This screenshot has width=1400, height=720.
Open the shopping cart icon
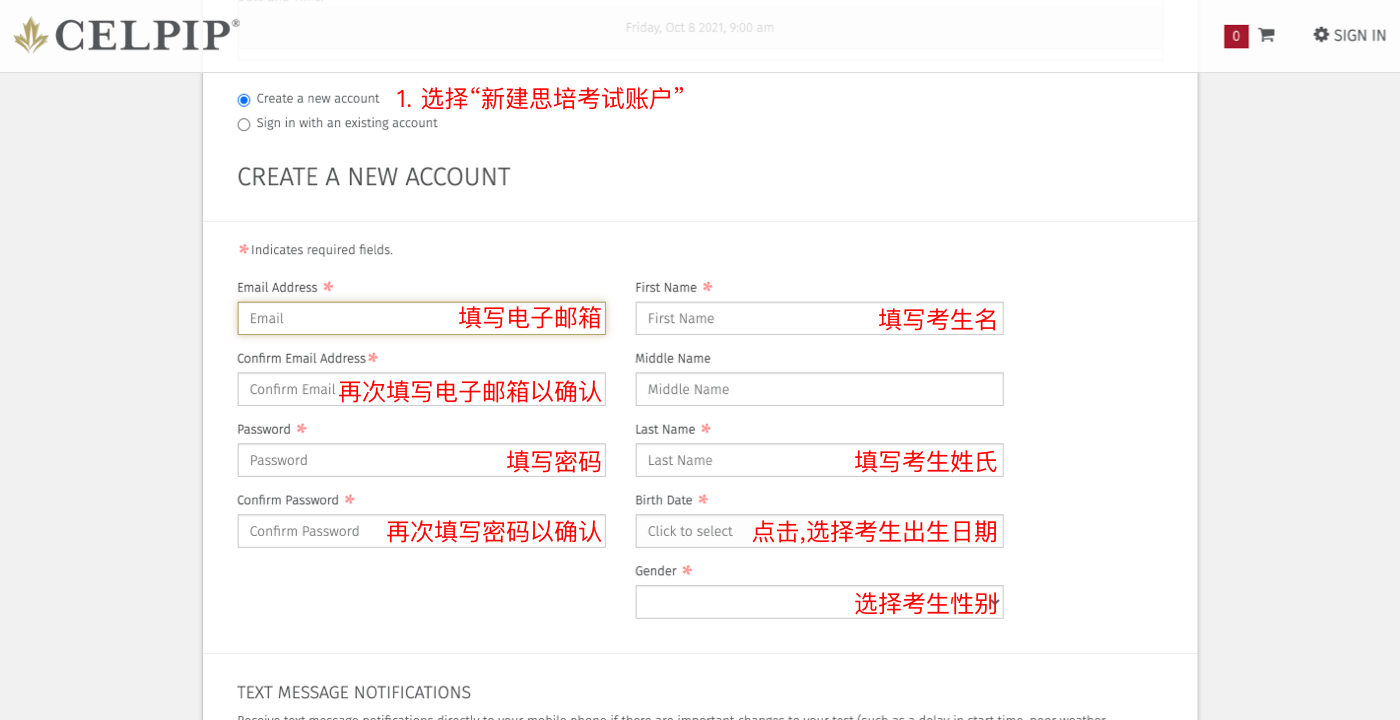pyautogui.click(x=1266, y=35)
